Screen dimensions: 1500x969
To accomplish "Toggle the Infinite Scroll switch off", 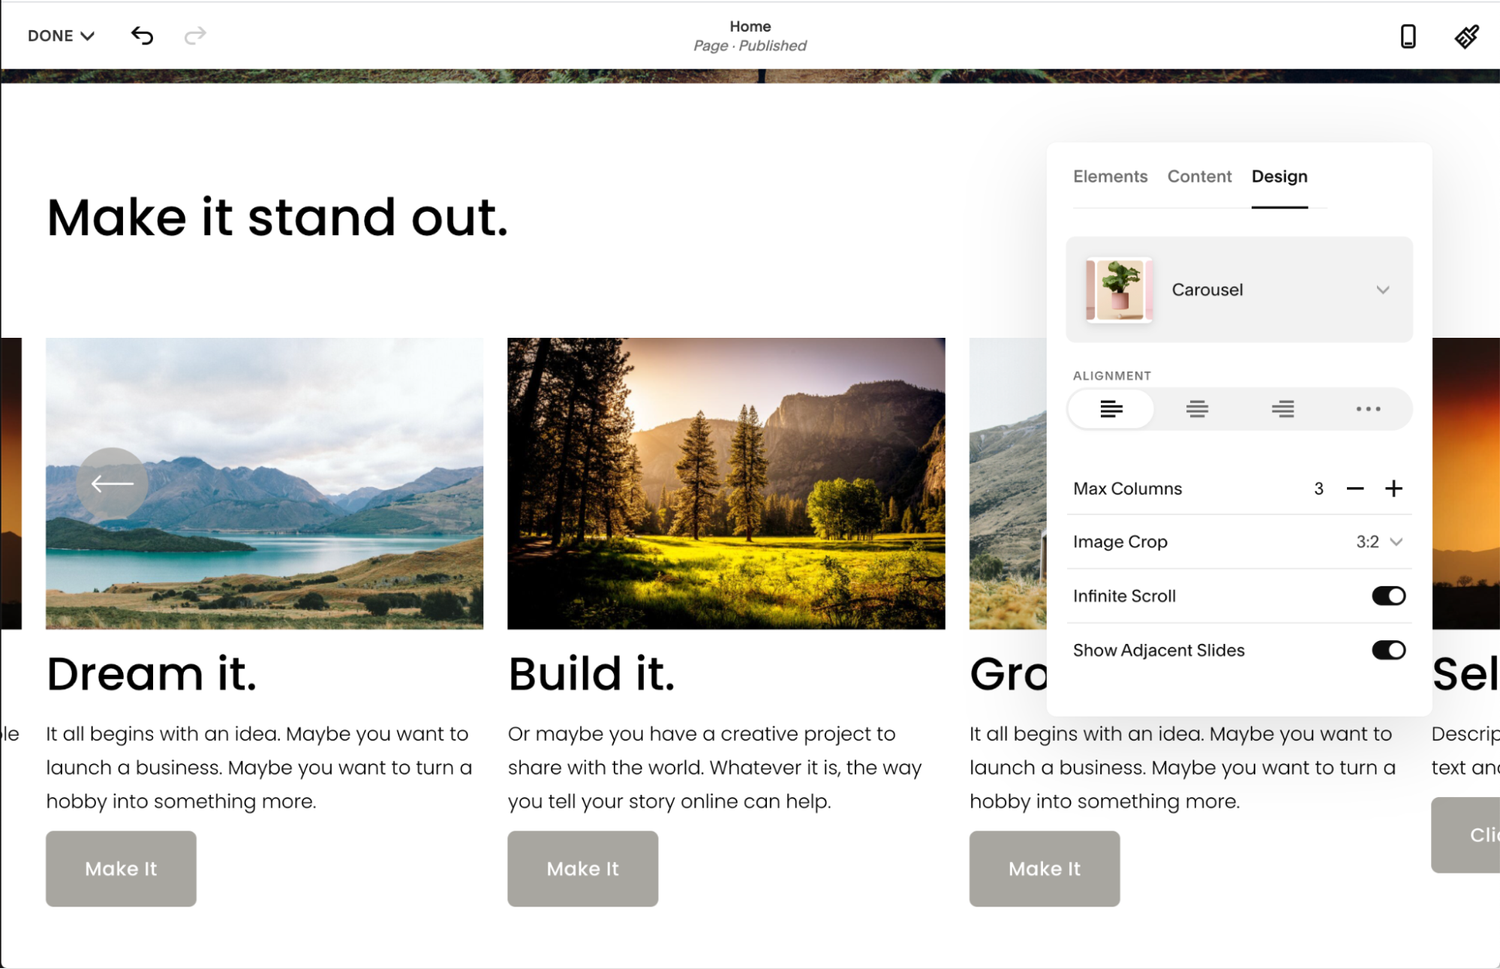I will pos(1388,595).
